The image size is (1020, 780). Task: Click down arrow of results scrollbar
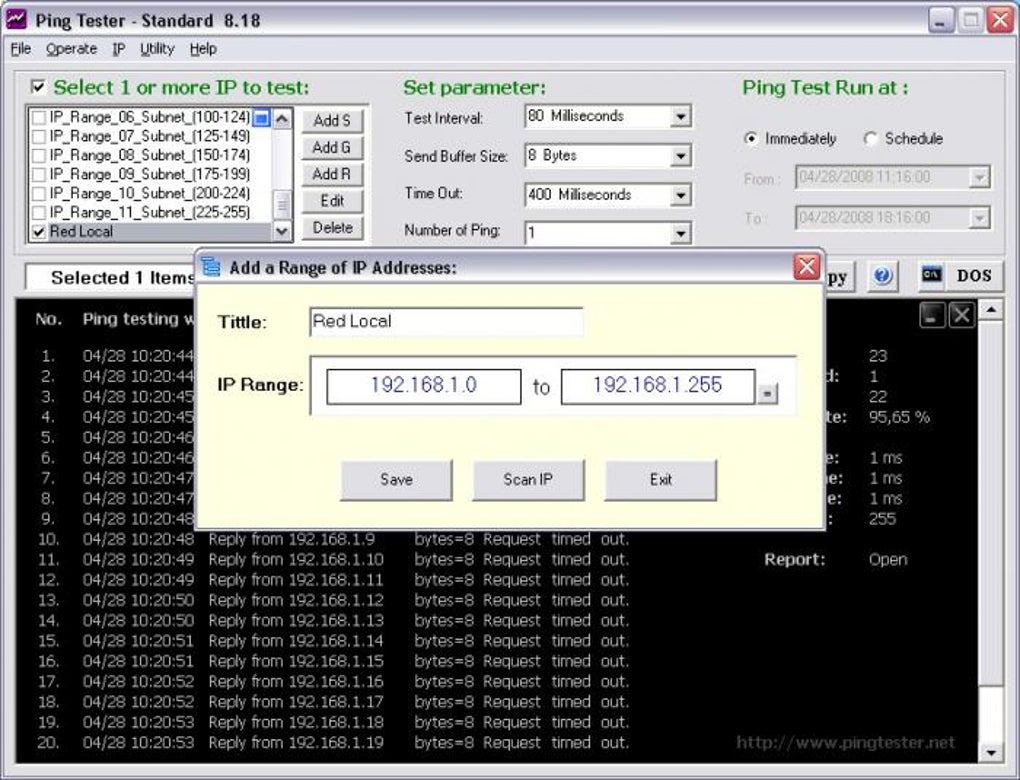991,753
